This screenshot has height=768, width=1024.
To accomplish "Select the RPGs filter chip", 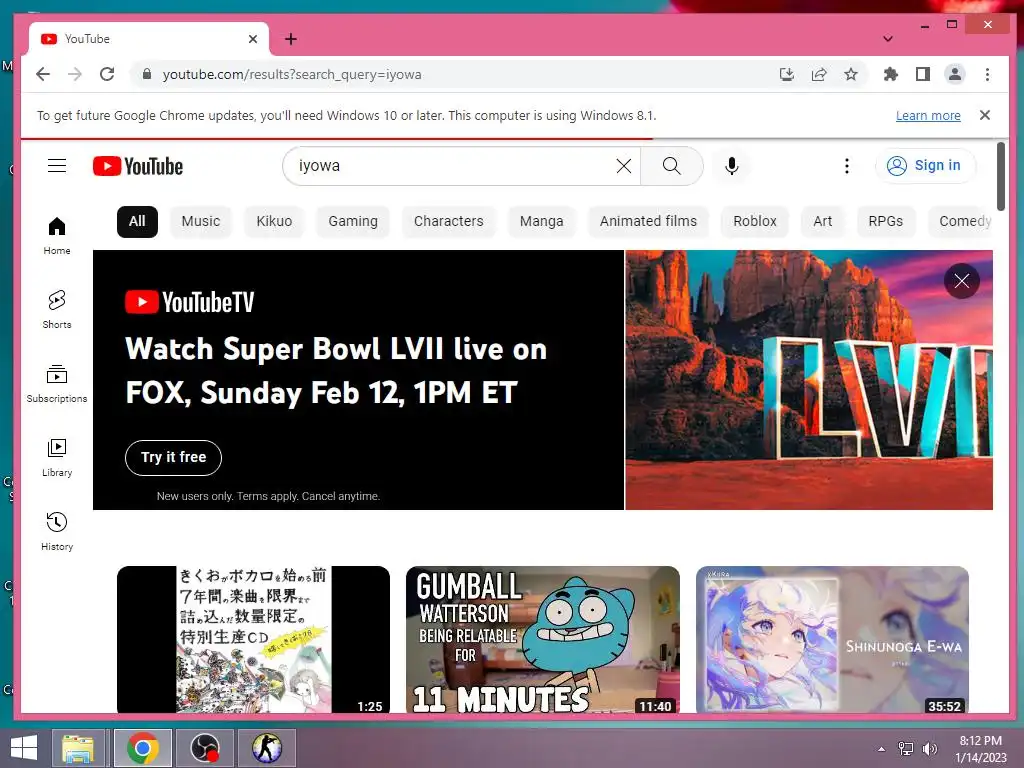I will pos(886,221).
